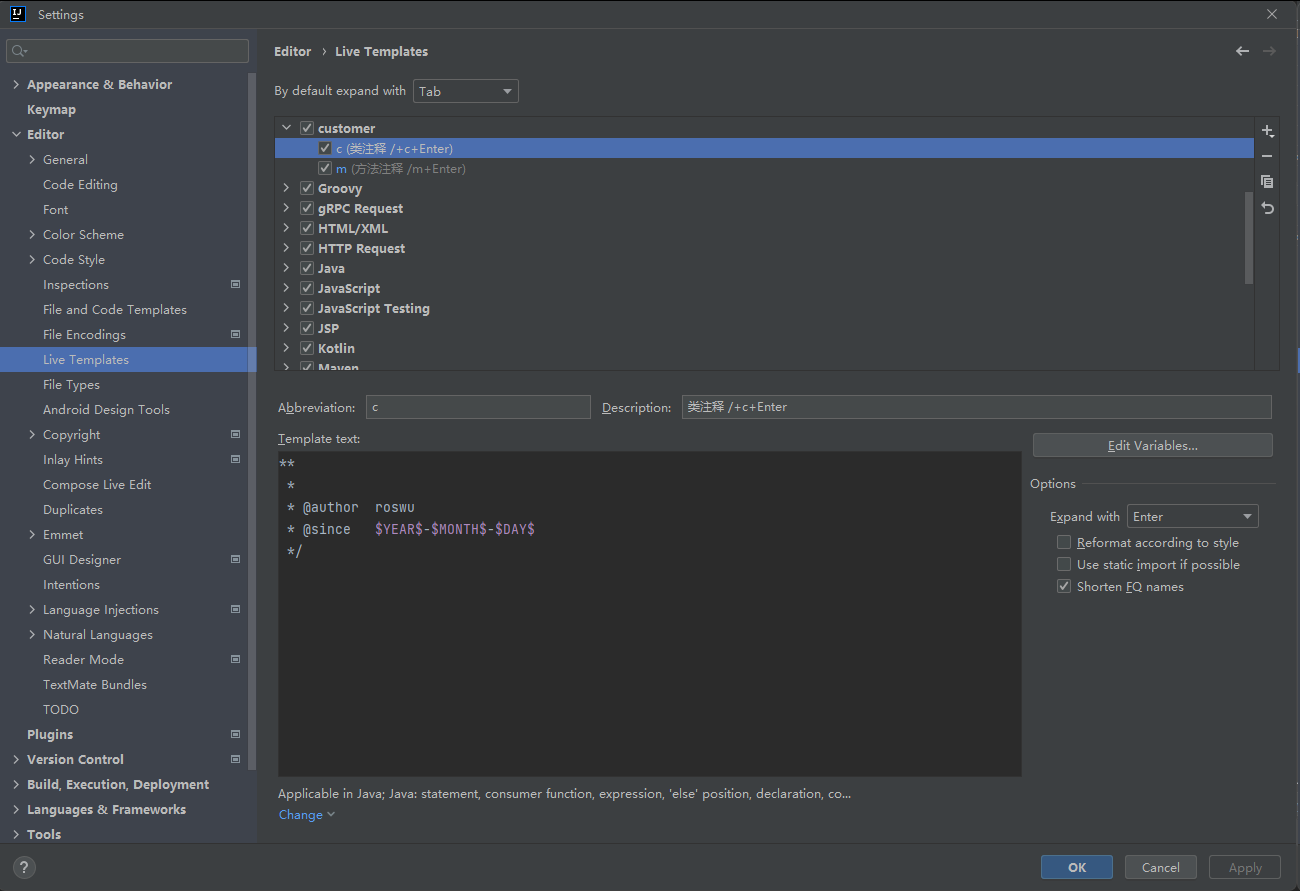Viewport: 1300px width, 891px height.
Task: Select the m method-comment template row
Action: [764, 168]
